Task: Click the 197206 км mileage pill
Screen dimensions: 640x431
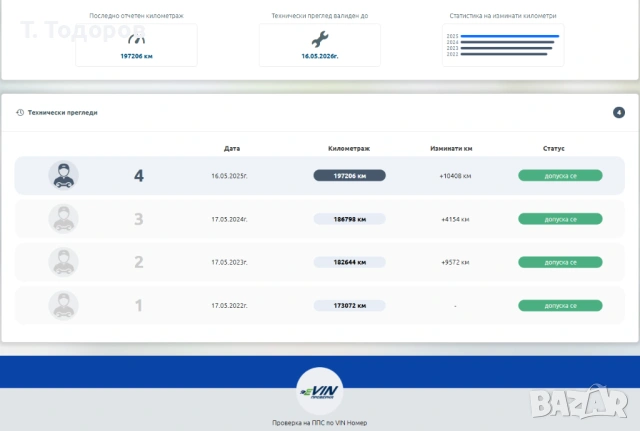Action: click(349, 175)
